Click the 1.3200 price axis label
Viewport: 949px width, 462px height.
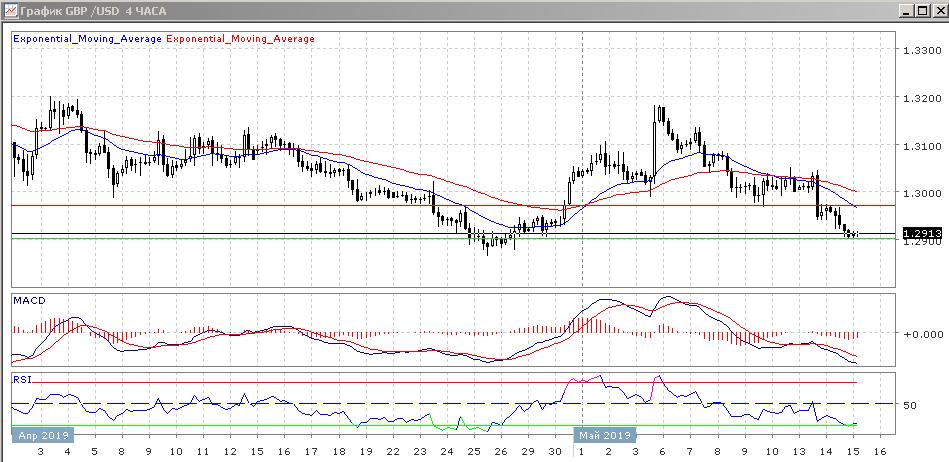tap(918, 99)
